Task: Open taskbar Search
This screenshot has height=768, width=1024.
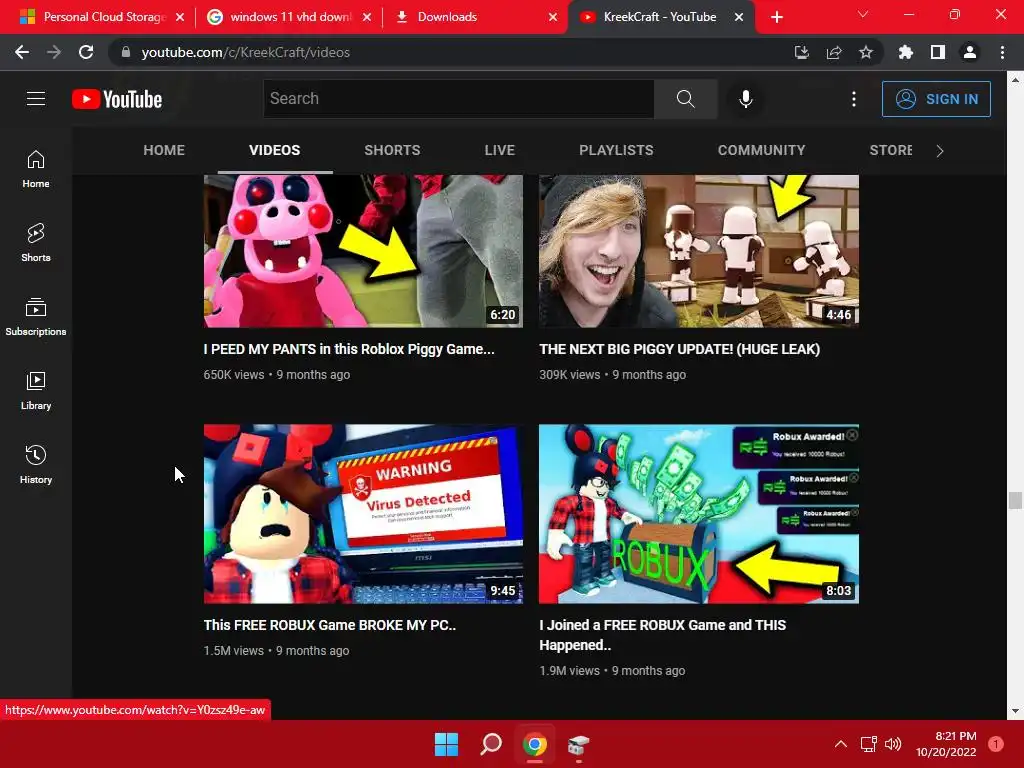Action: [490, 744]
